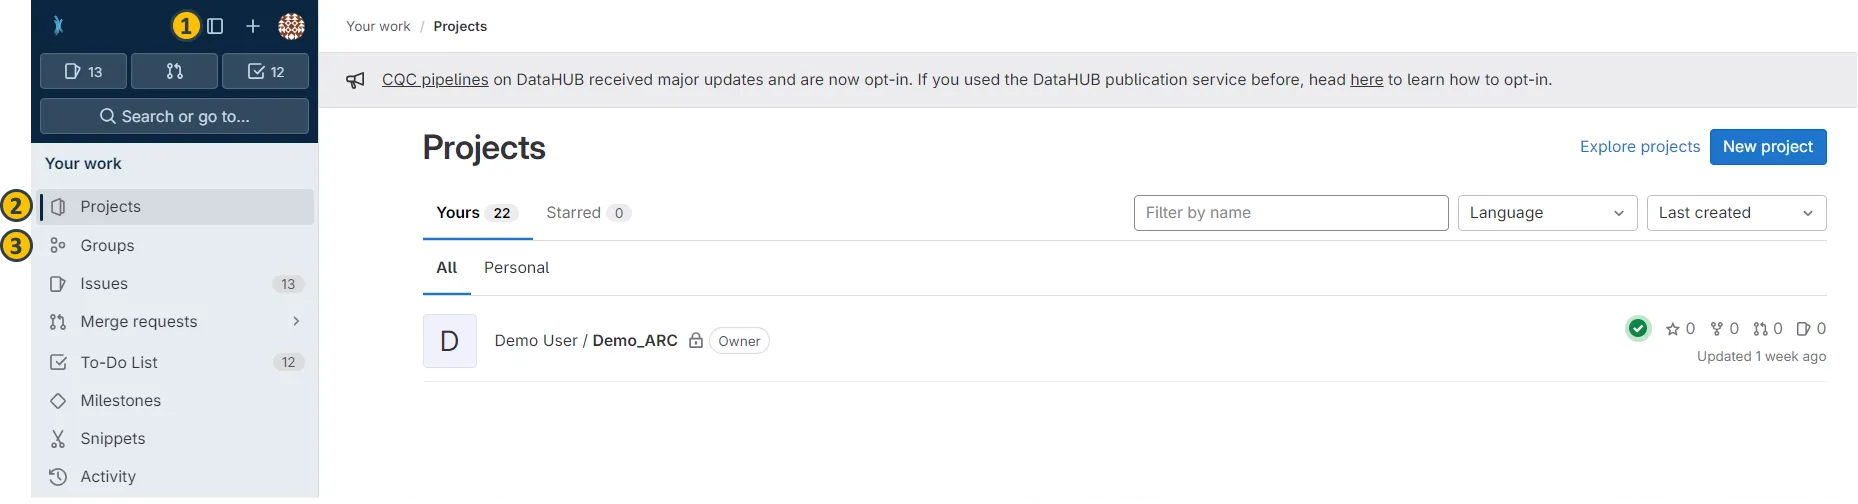This screenshot has height=504, width=1858.
Task: Open the CQC pipelines announcement link
Action: 435,80
